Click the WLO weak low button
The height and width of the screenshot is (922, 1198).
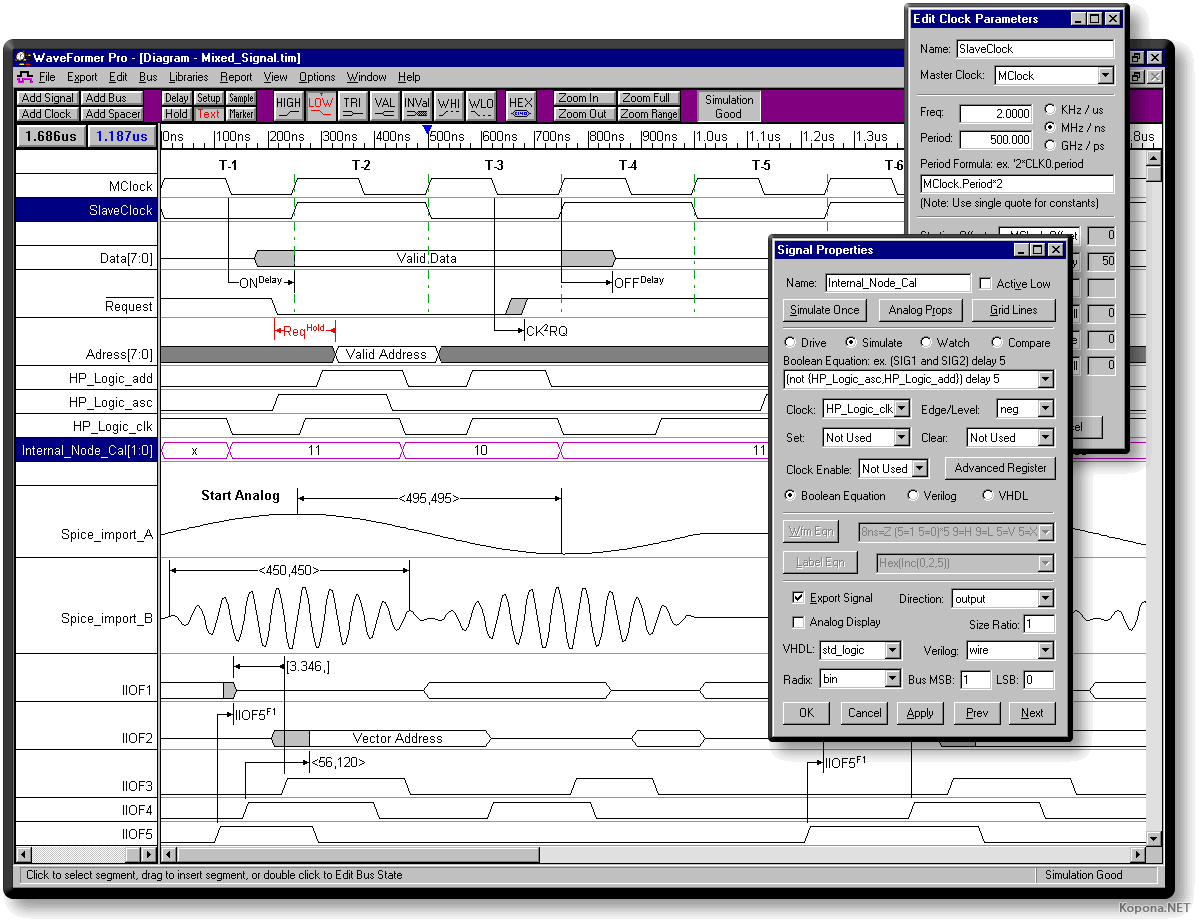pyautogui.click(x=481, y=106)
